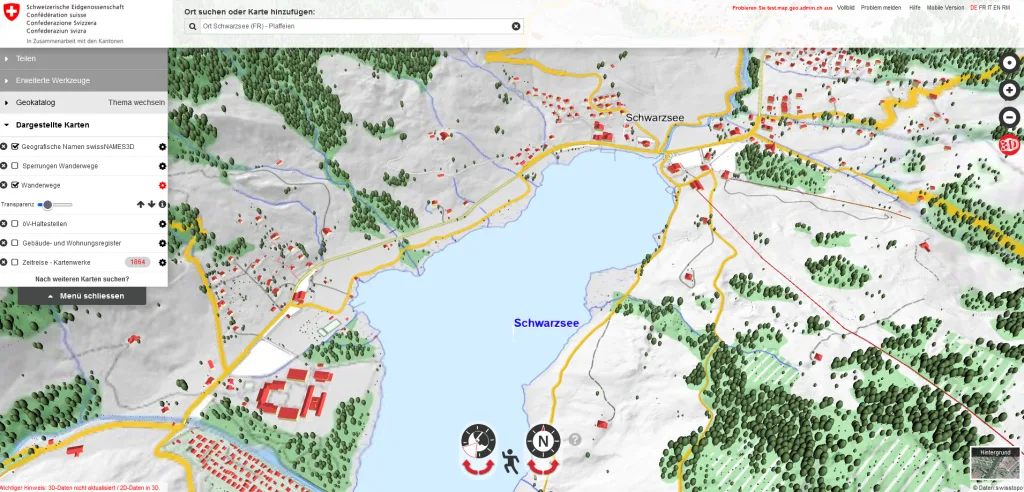Screen dimensions: 1024x492
Task: Click Thema wechseln to change topic
Action: click(136, 103)
